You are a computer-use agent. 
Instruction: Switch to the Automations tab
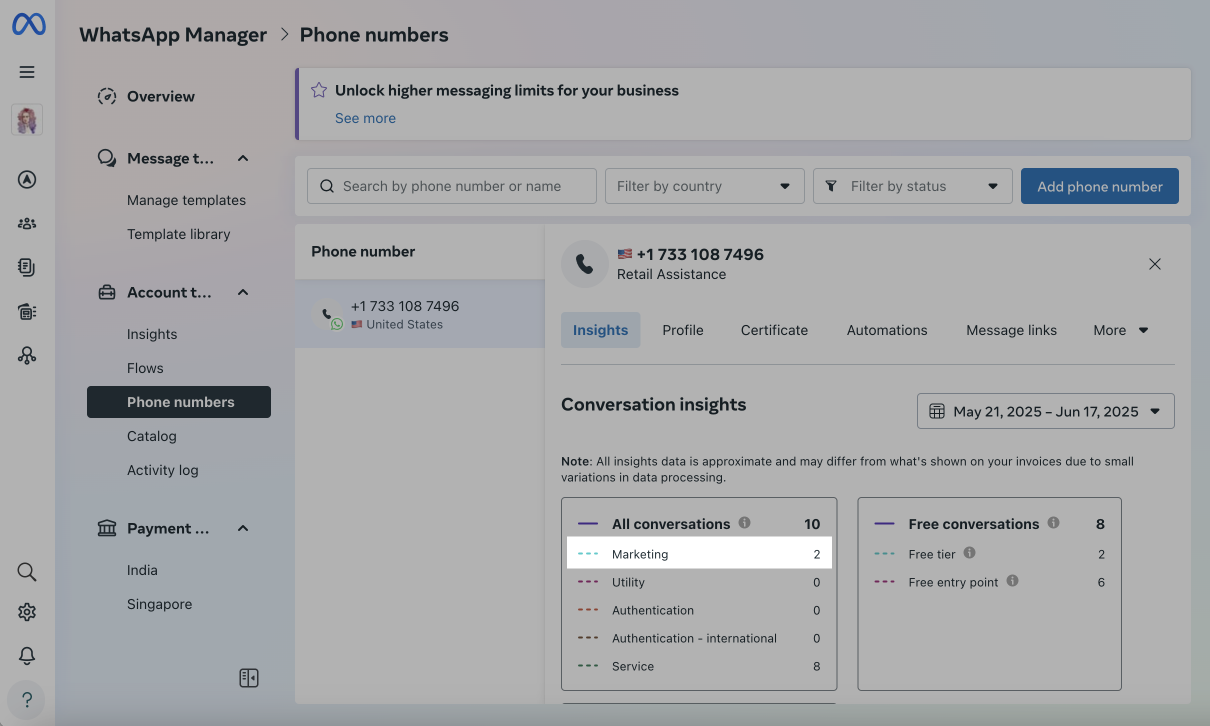point(886,330)
